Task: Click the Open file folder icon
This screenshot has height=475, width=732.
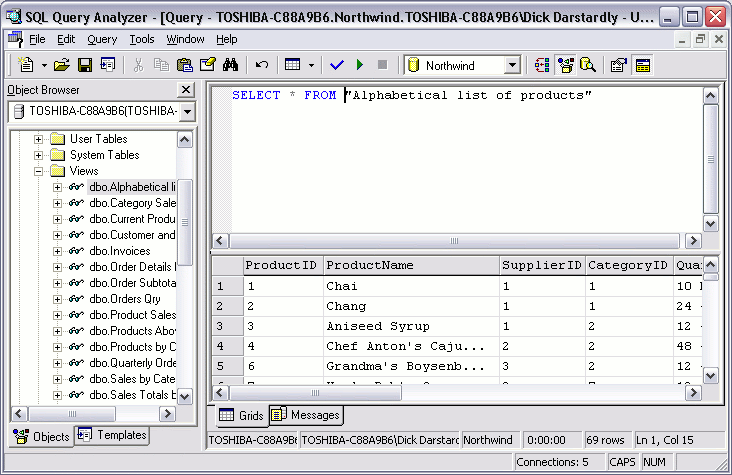Action: click(x=62, y=65)
